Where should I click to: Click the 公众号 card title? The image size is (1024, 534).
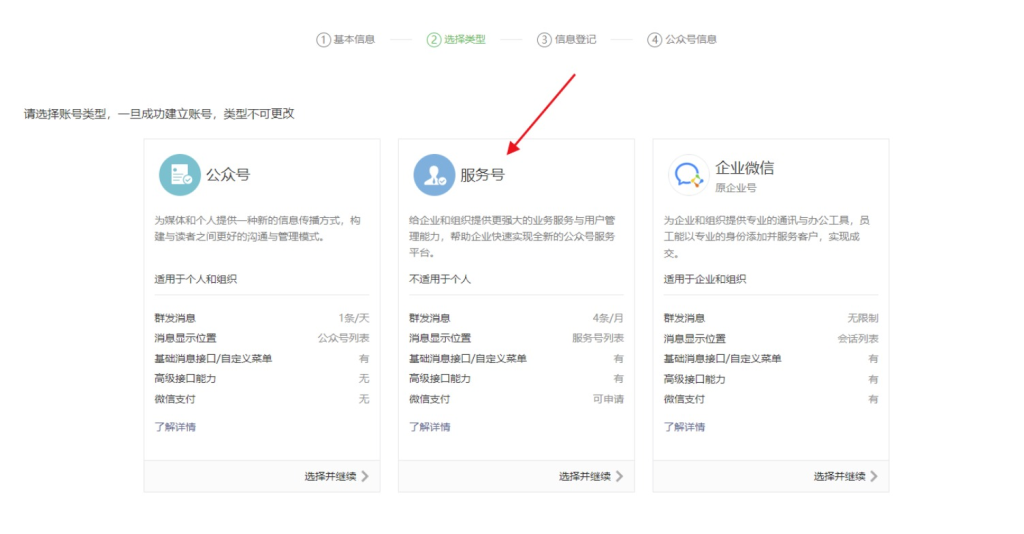point(228,175)
